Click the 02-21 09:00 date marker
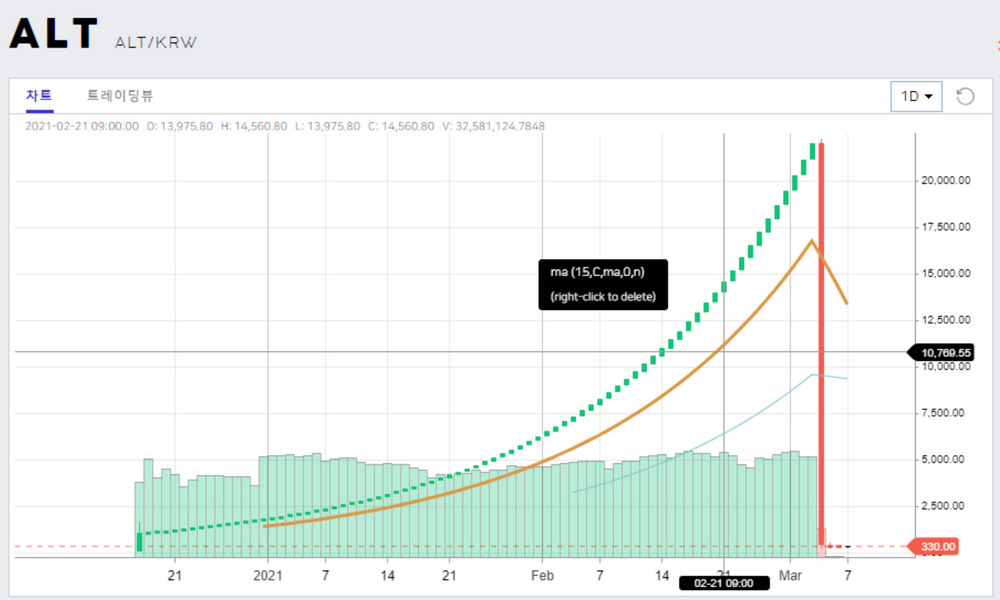The image size is (1000, 600). coord(715,583)
